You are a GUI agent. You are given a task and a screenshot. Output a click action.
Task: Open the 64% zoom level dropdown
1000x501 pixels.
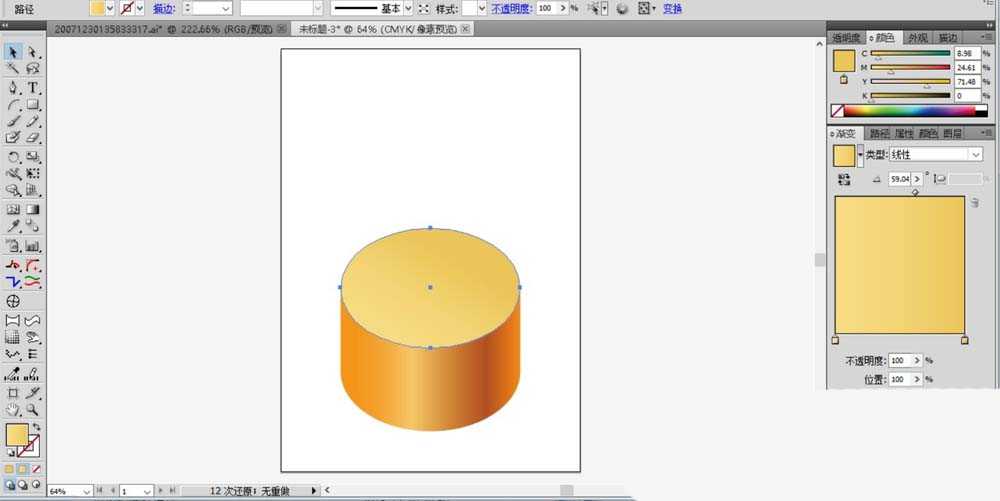(70, 491)
